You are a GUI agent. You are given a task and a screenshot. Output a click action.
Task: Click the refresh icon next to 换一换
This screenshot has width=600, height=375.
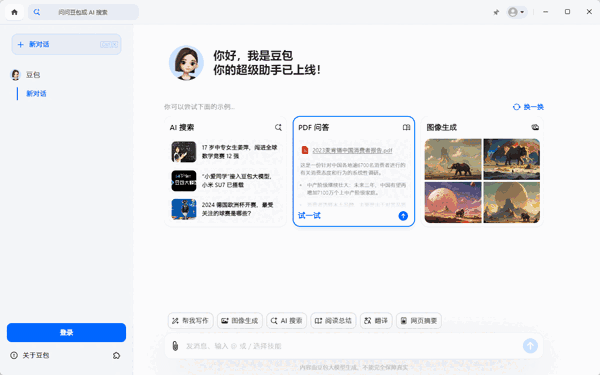pos(517,107)
